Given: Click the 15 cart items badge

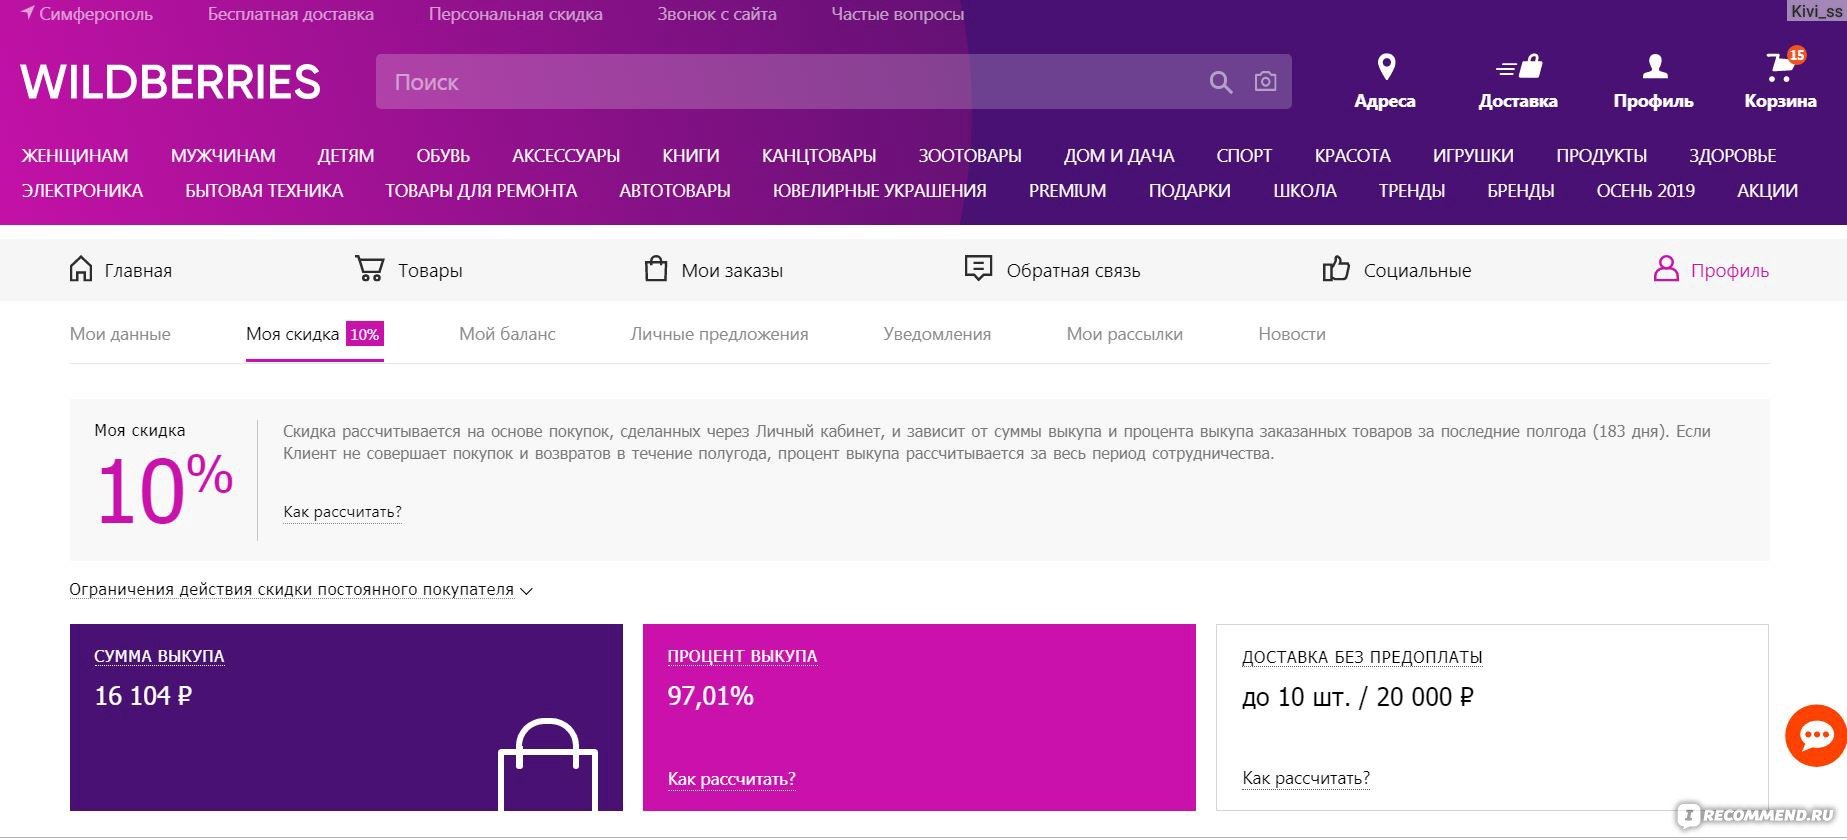Looking at the screenshot, I should (1797, 55).
